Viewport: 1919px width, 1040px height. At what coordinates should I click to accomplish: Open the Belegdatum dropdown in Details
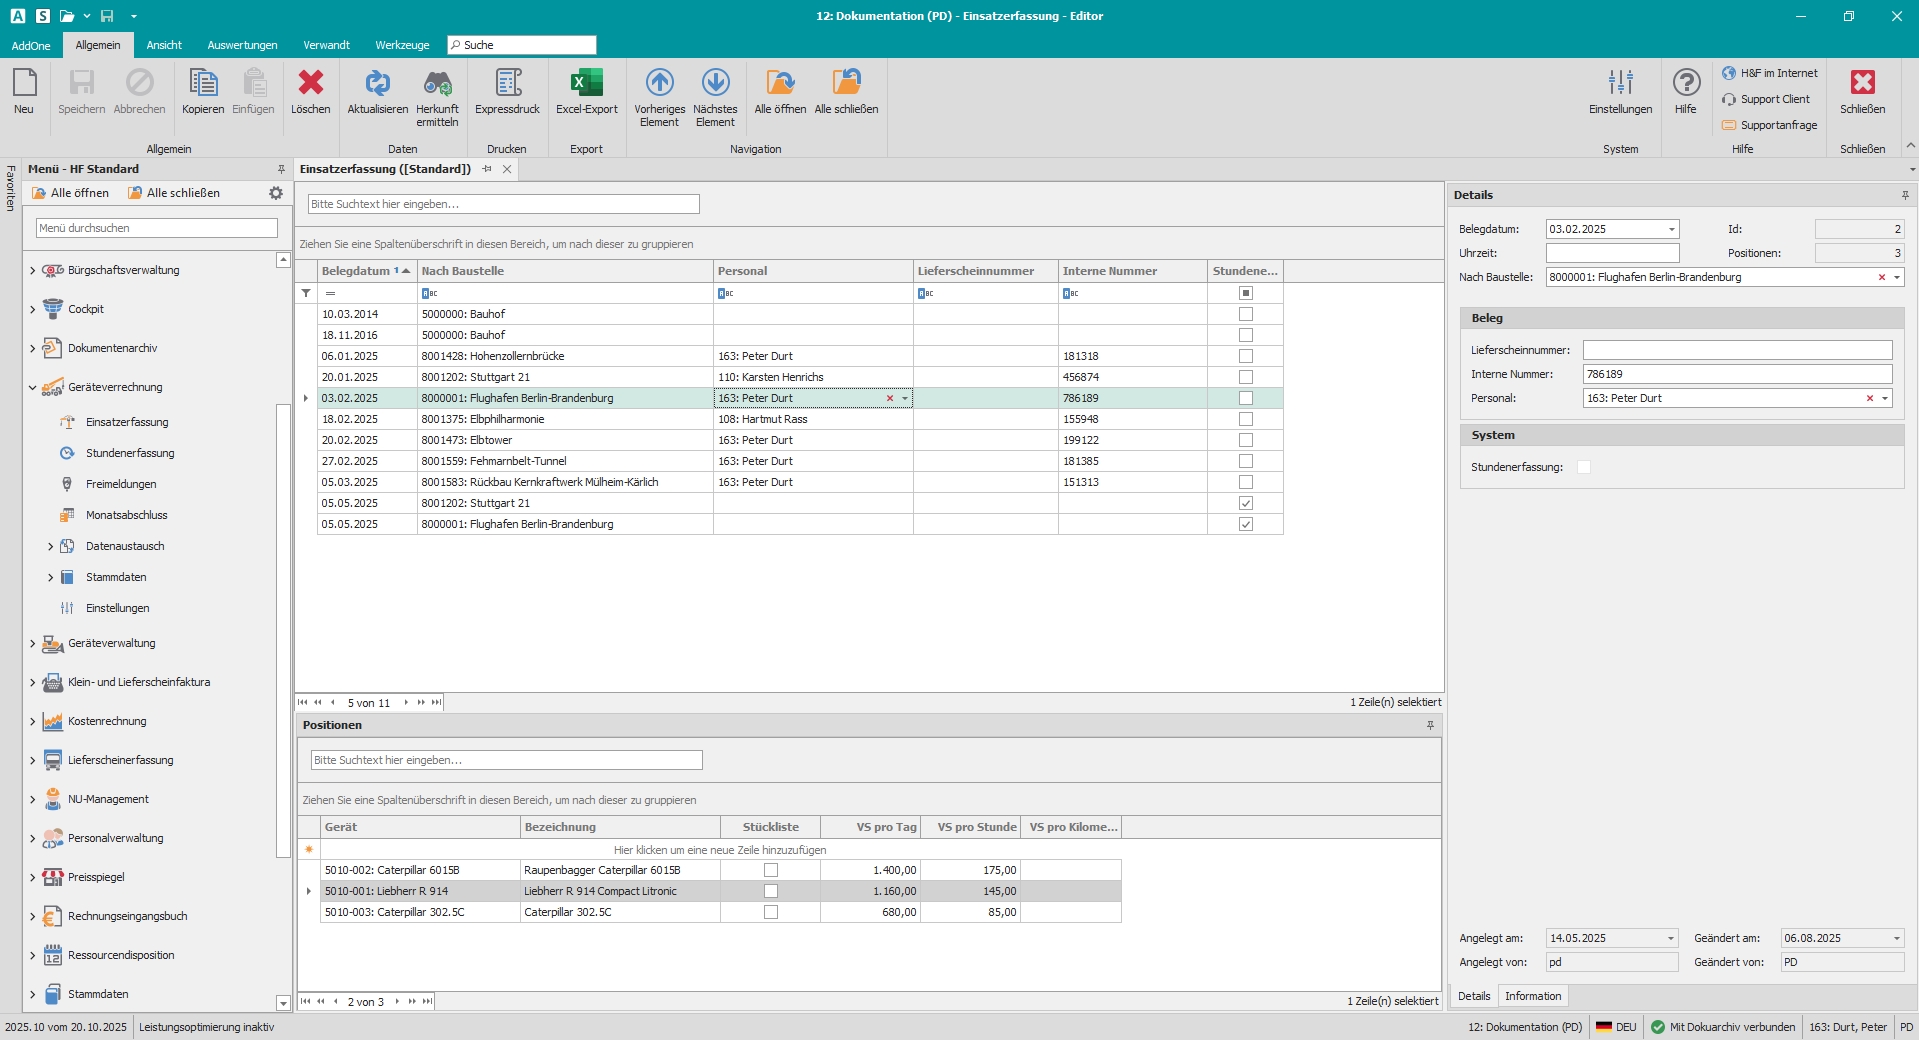[1671, 229]
